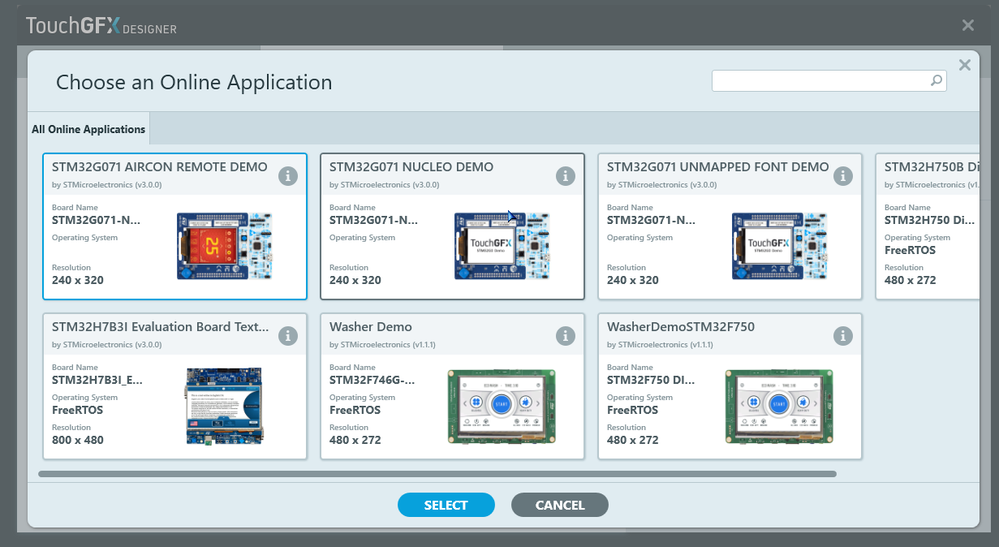Close the Choose an Online Application dialog
The height and width of the screenshot is (547, 999).
pyautogui.click(x=965, y=64)
